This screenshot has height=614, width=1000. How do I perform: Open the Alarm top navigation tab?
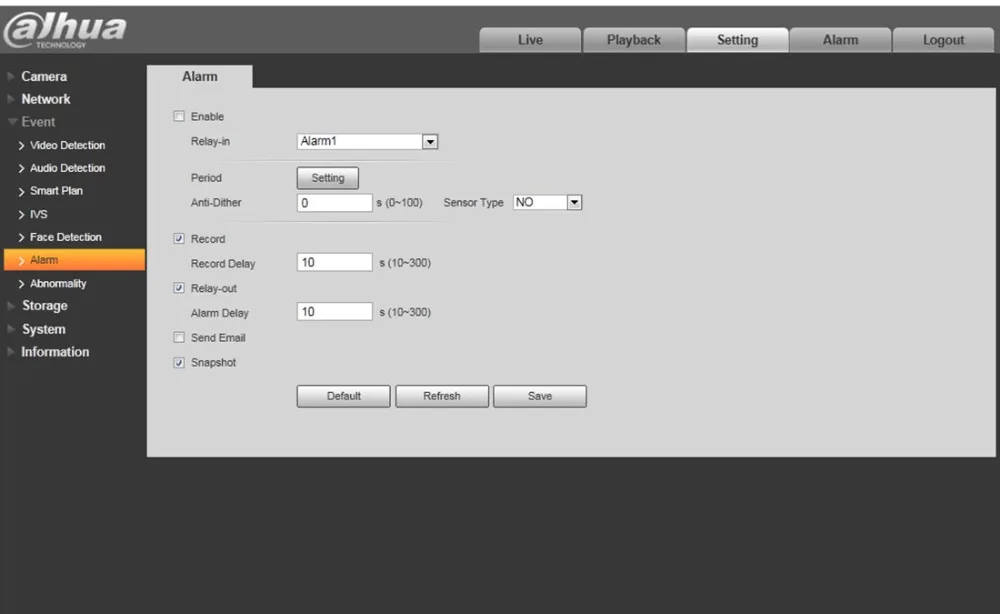pos(840,40)
